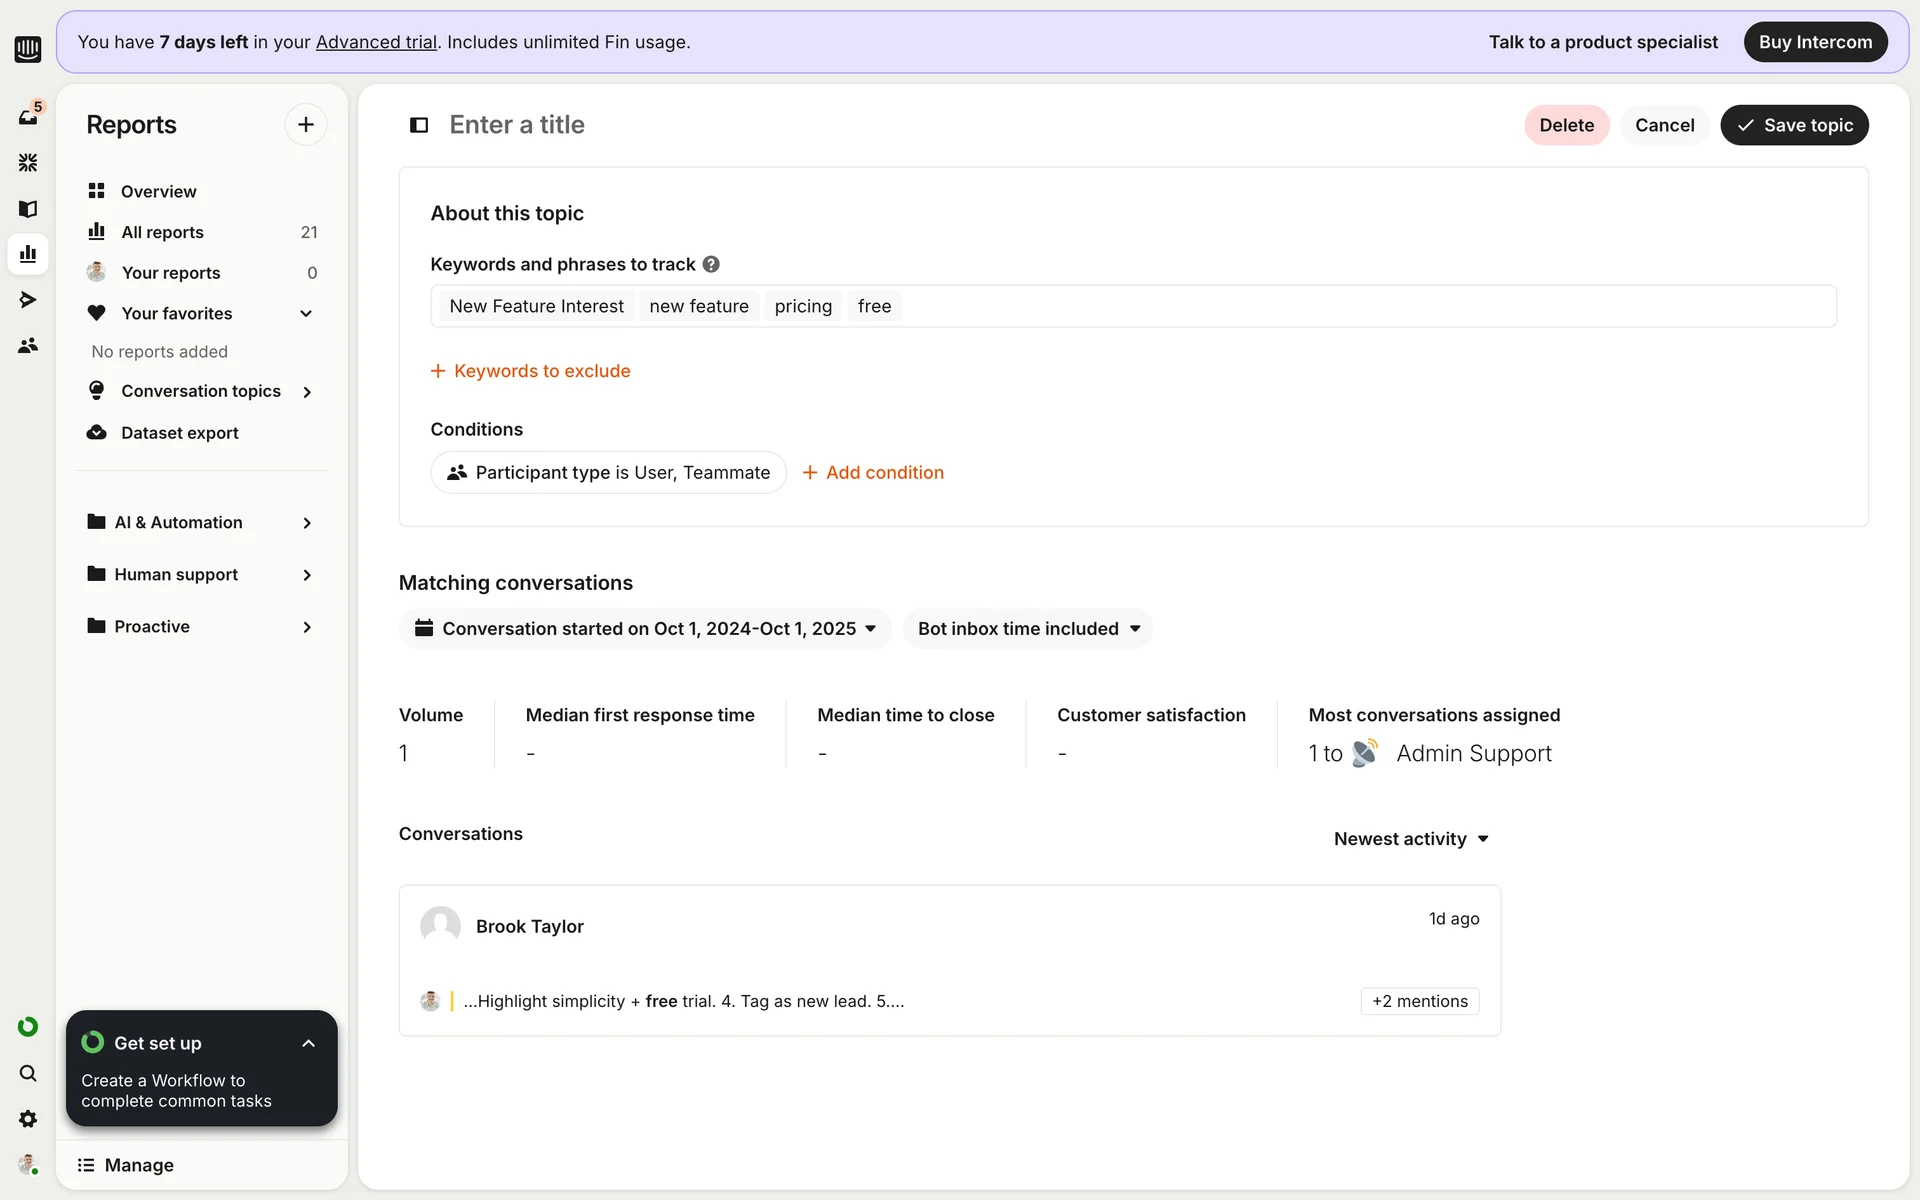Image resolution: width=1920 pixels, height=1200 pixels.
Task: Click the search magnifier icon
Action: [x=28, y=1073]
